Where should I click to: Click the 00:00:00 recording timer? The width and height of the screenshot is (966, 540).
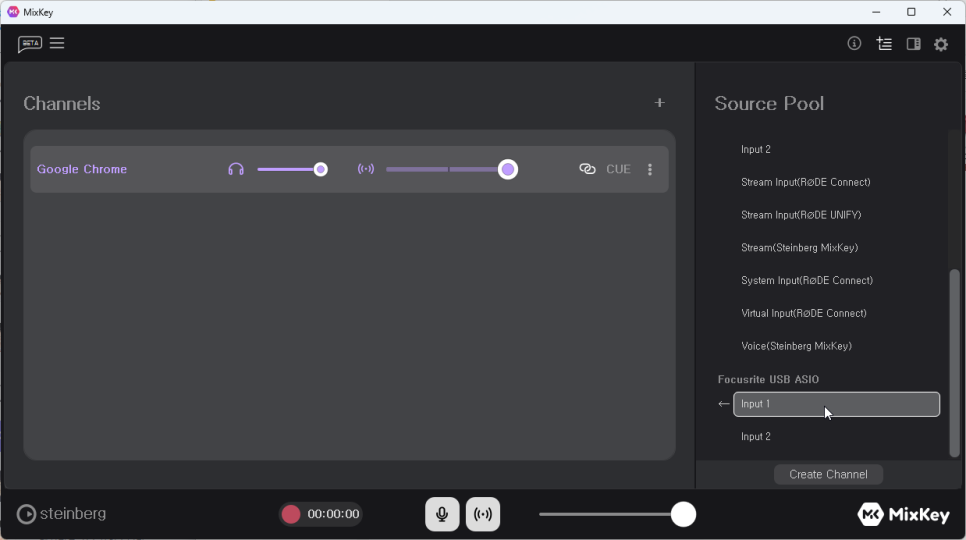(x=333, y=514)
